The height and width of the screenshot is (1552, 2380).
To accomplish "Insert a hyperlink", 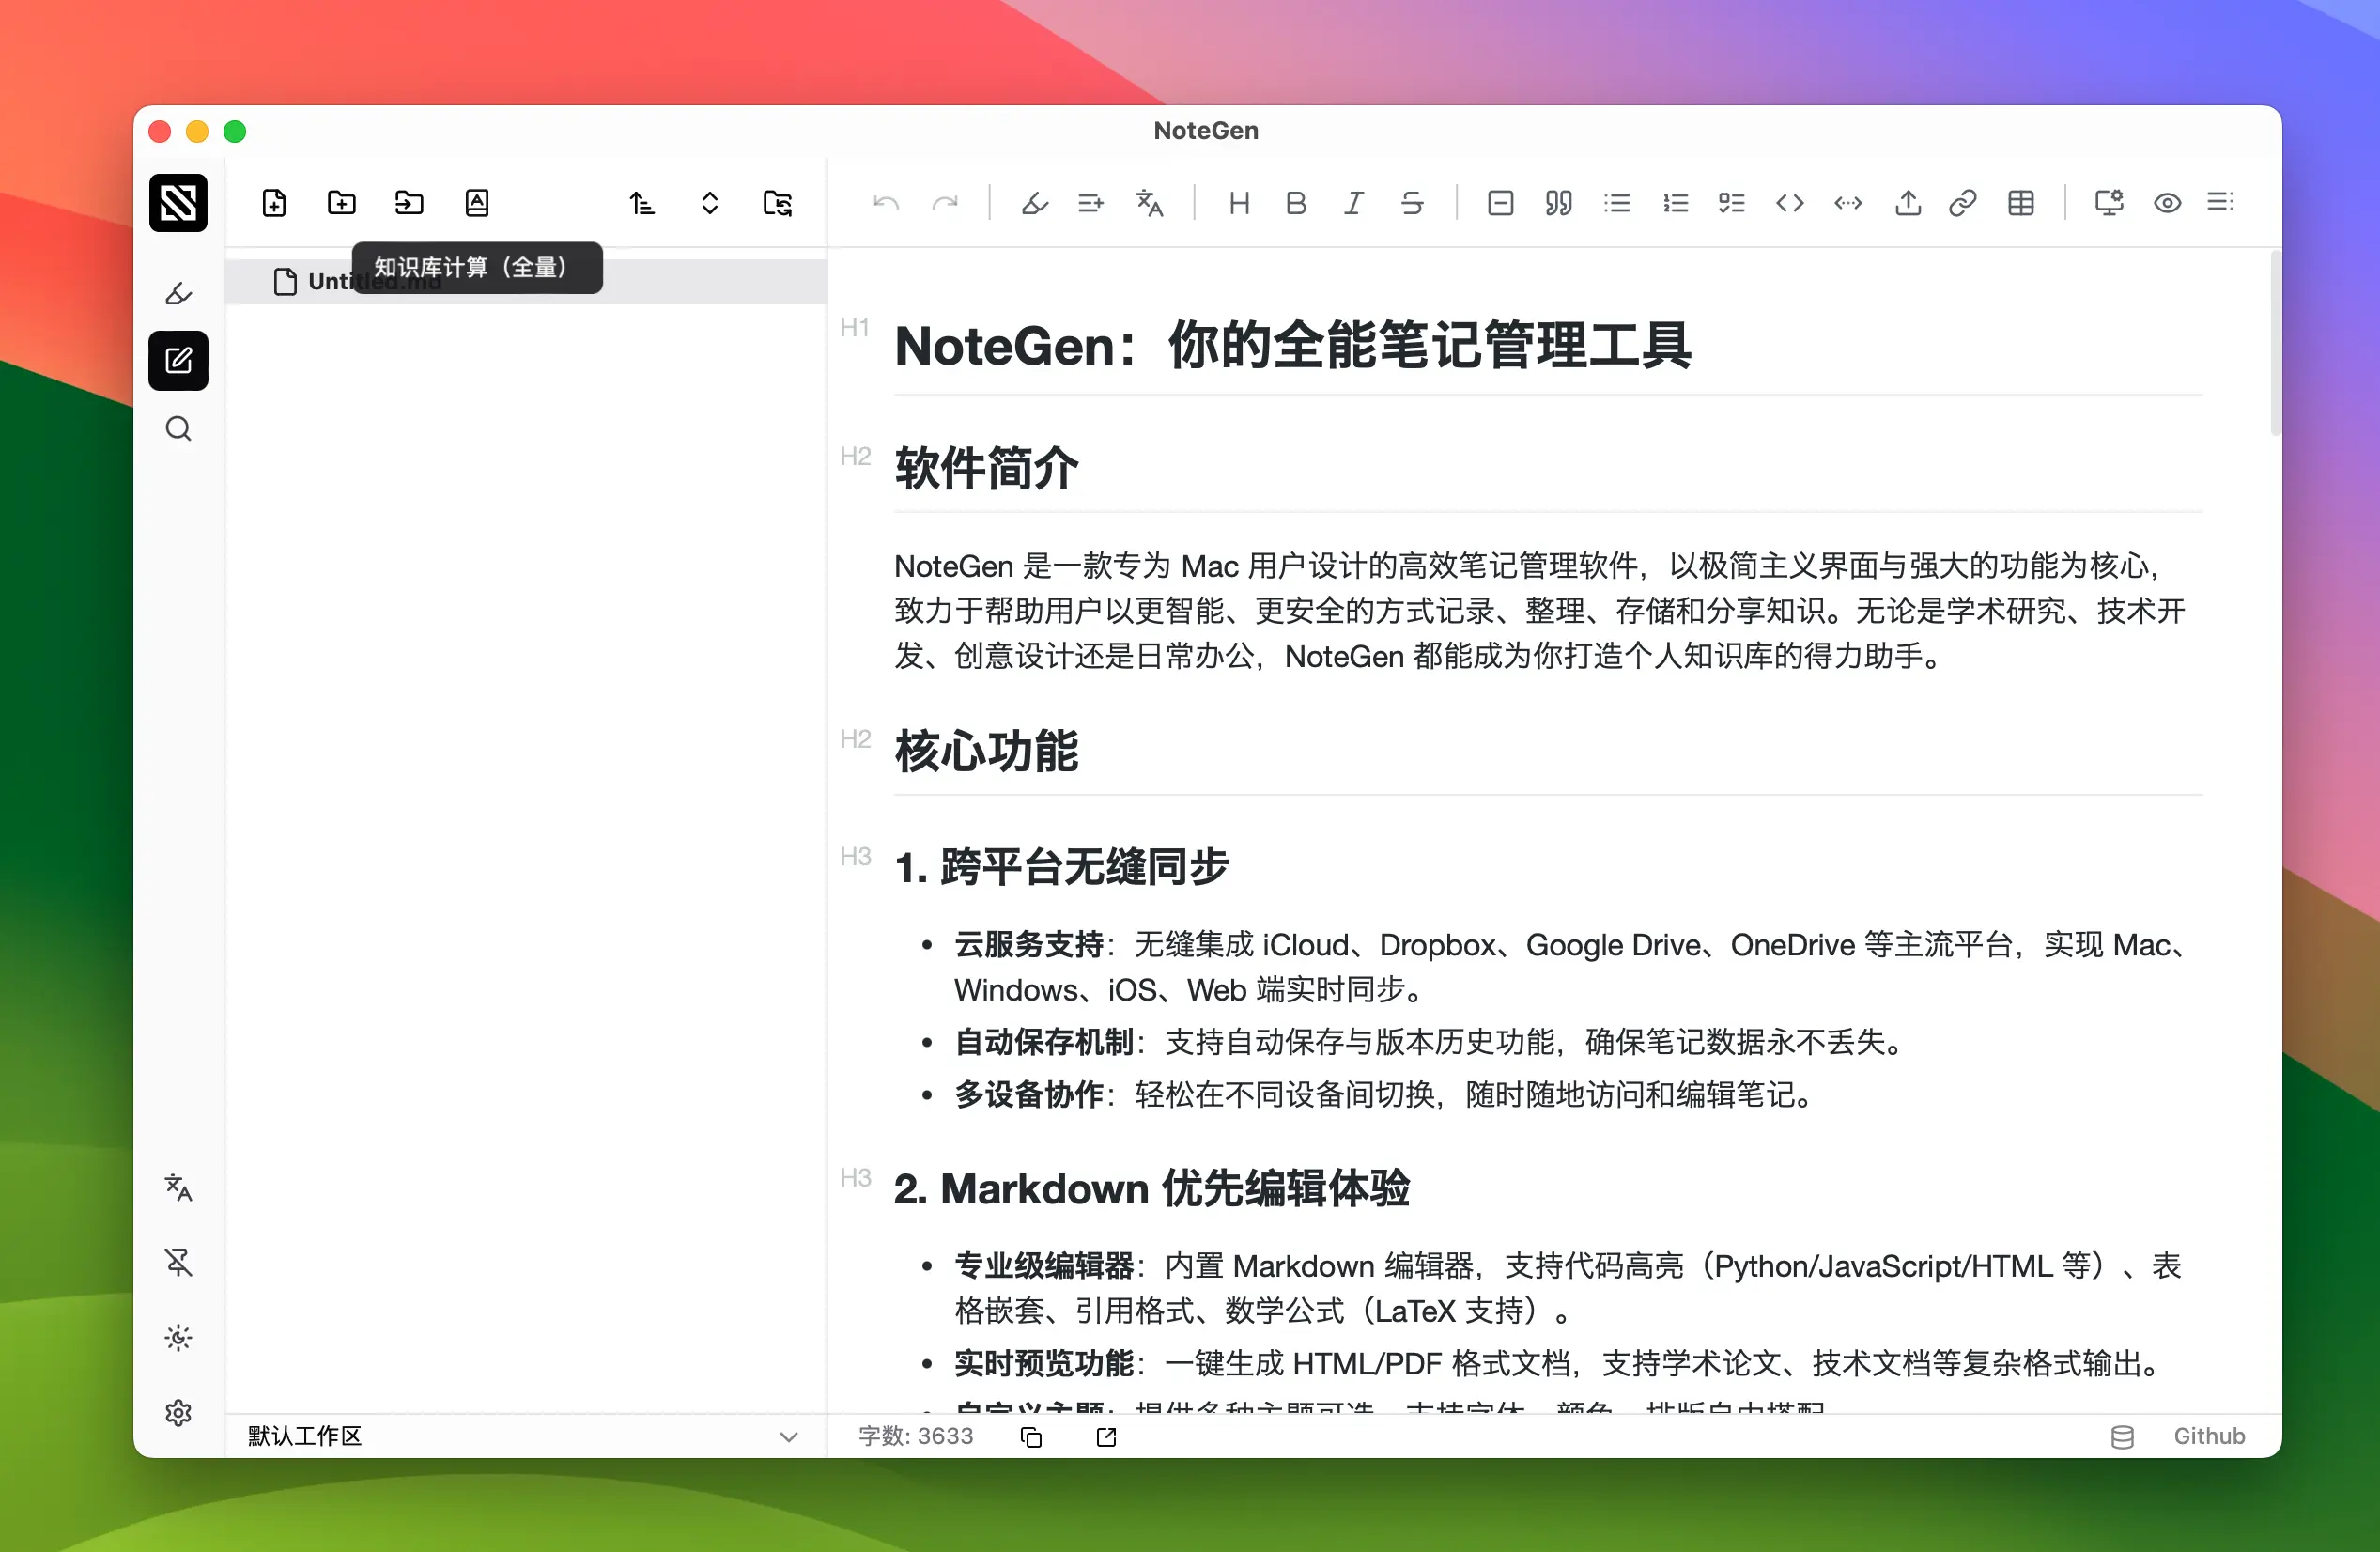I will [1963, 203].
